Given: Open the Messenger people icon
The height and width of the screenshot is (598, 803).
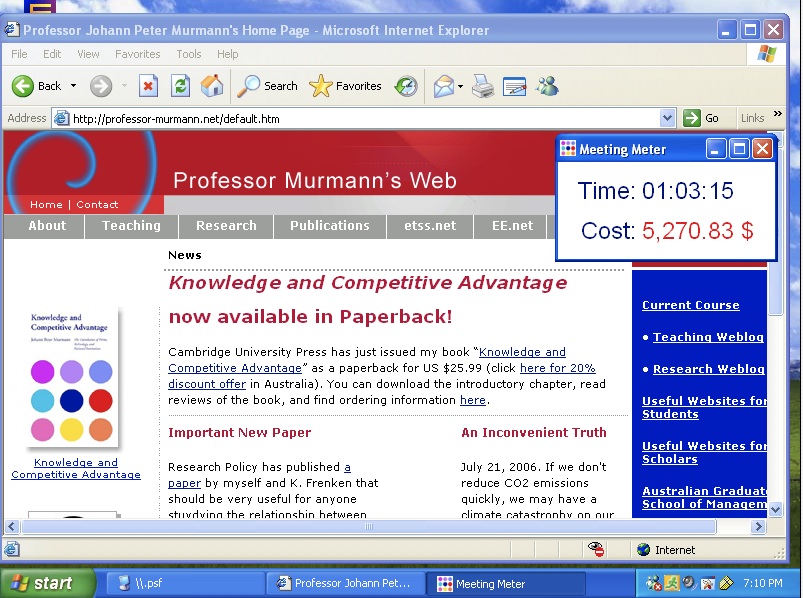Looking at the screenshot, I should click(x=547, y=86).
